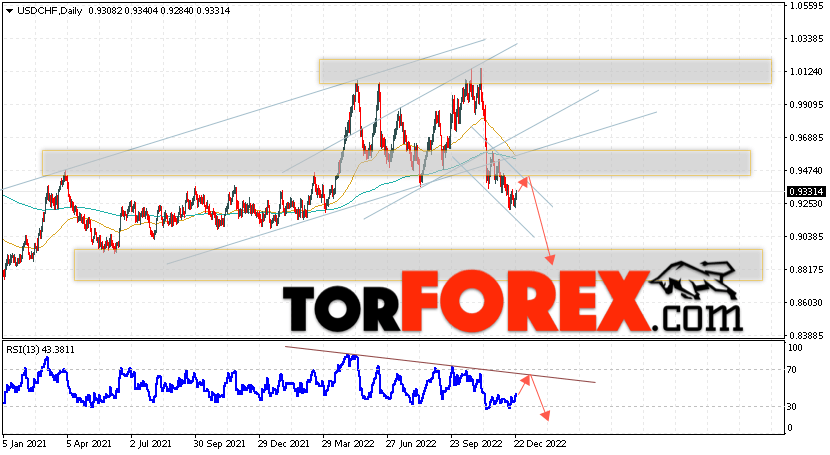Click price scale value 0.86030

[806, 302]
